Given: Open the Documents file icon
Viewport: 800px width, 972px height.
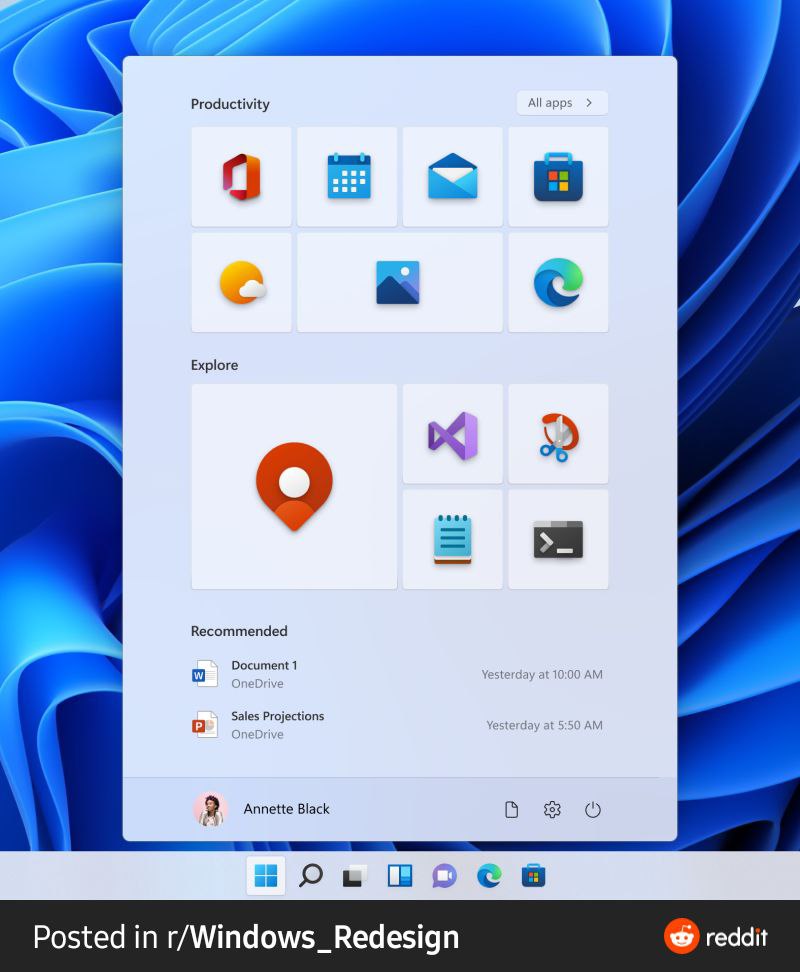Looking at the screenshot, I should (511, 810).
